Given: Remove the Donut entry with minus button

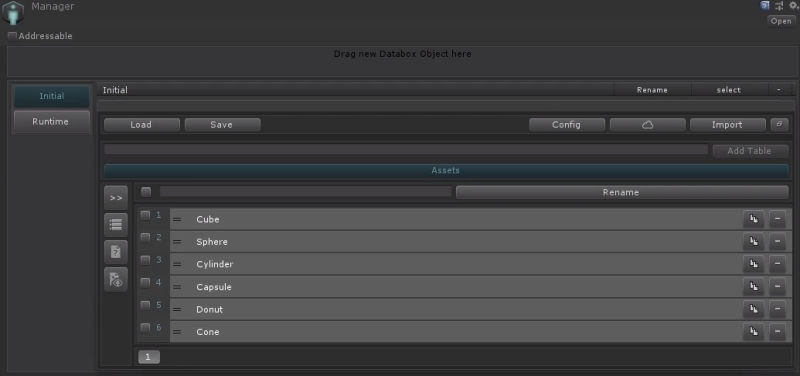Looking at the screenshot, I should [x=778, y=309].
